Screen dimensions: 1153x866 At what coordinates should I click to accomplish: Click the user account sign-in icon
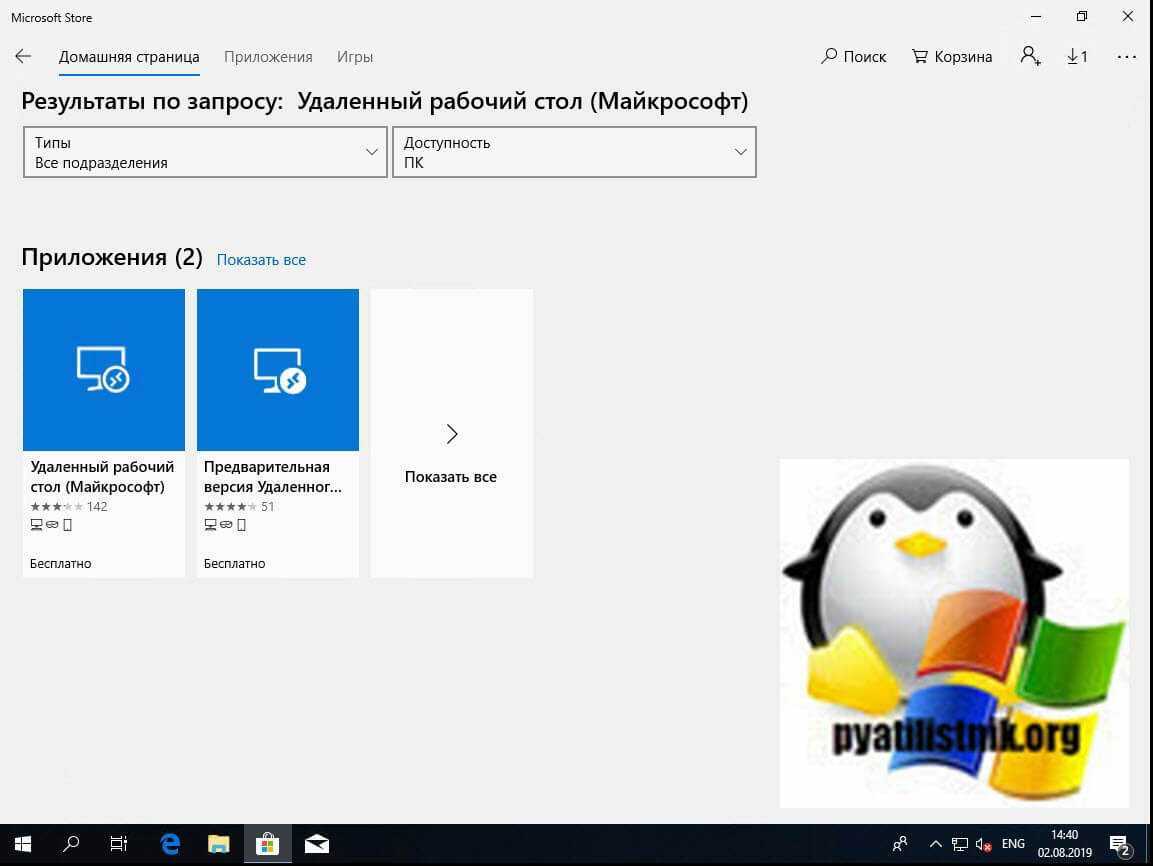pos(1030,56)
